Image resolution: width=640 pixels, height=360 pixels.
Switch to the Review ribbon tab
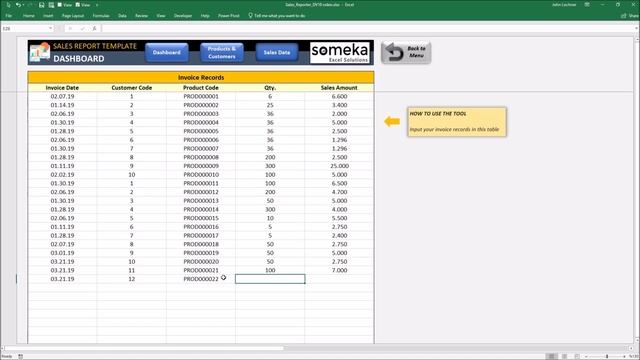click(x=141, y=16)
